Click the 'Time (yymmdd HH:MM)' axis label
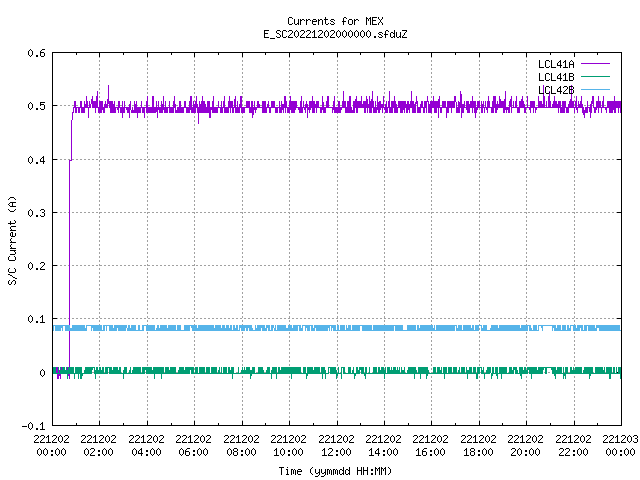Screen dimensions: 640x480 335,471
